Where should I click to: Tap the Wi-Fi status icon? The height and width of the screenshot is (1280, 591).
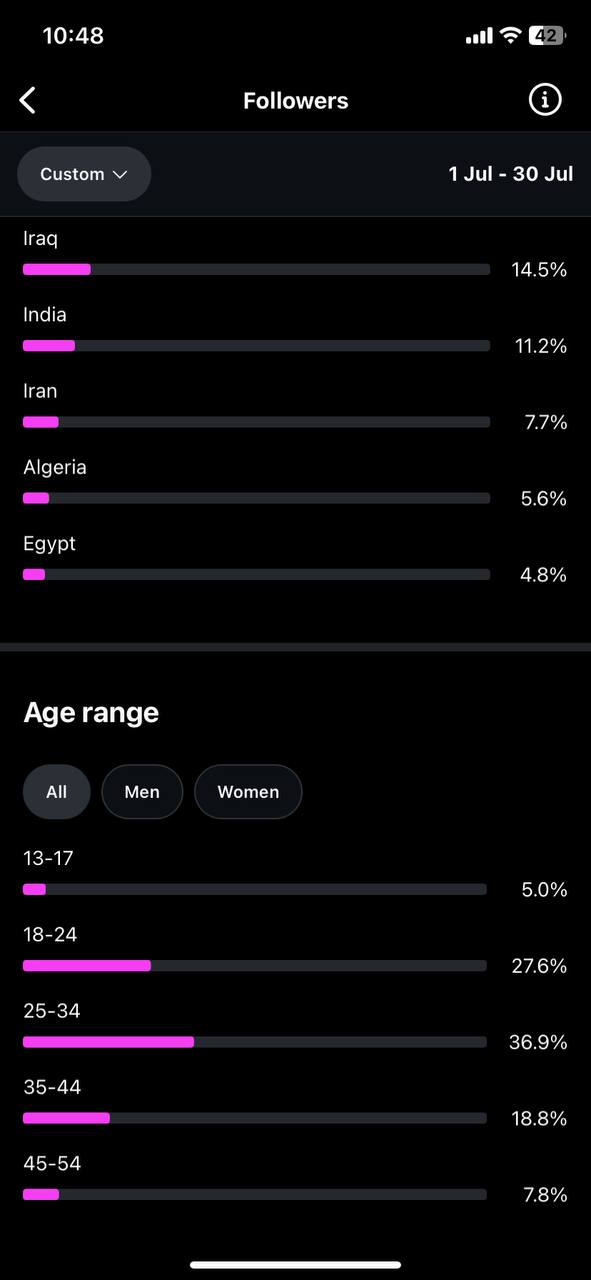(510, 36)
